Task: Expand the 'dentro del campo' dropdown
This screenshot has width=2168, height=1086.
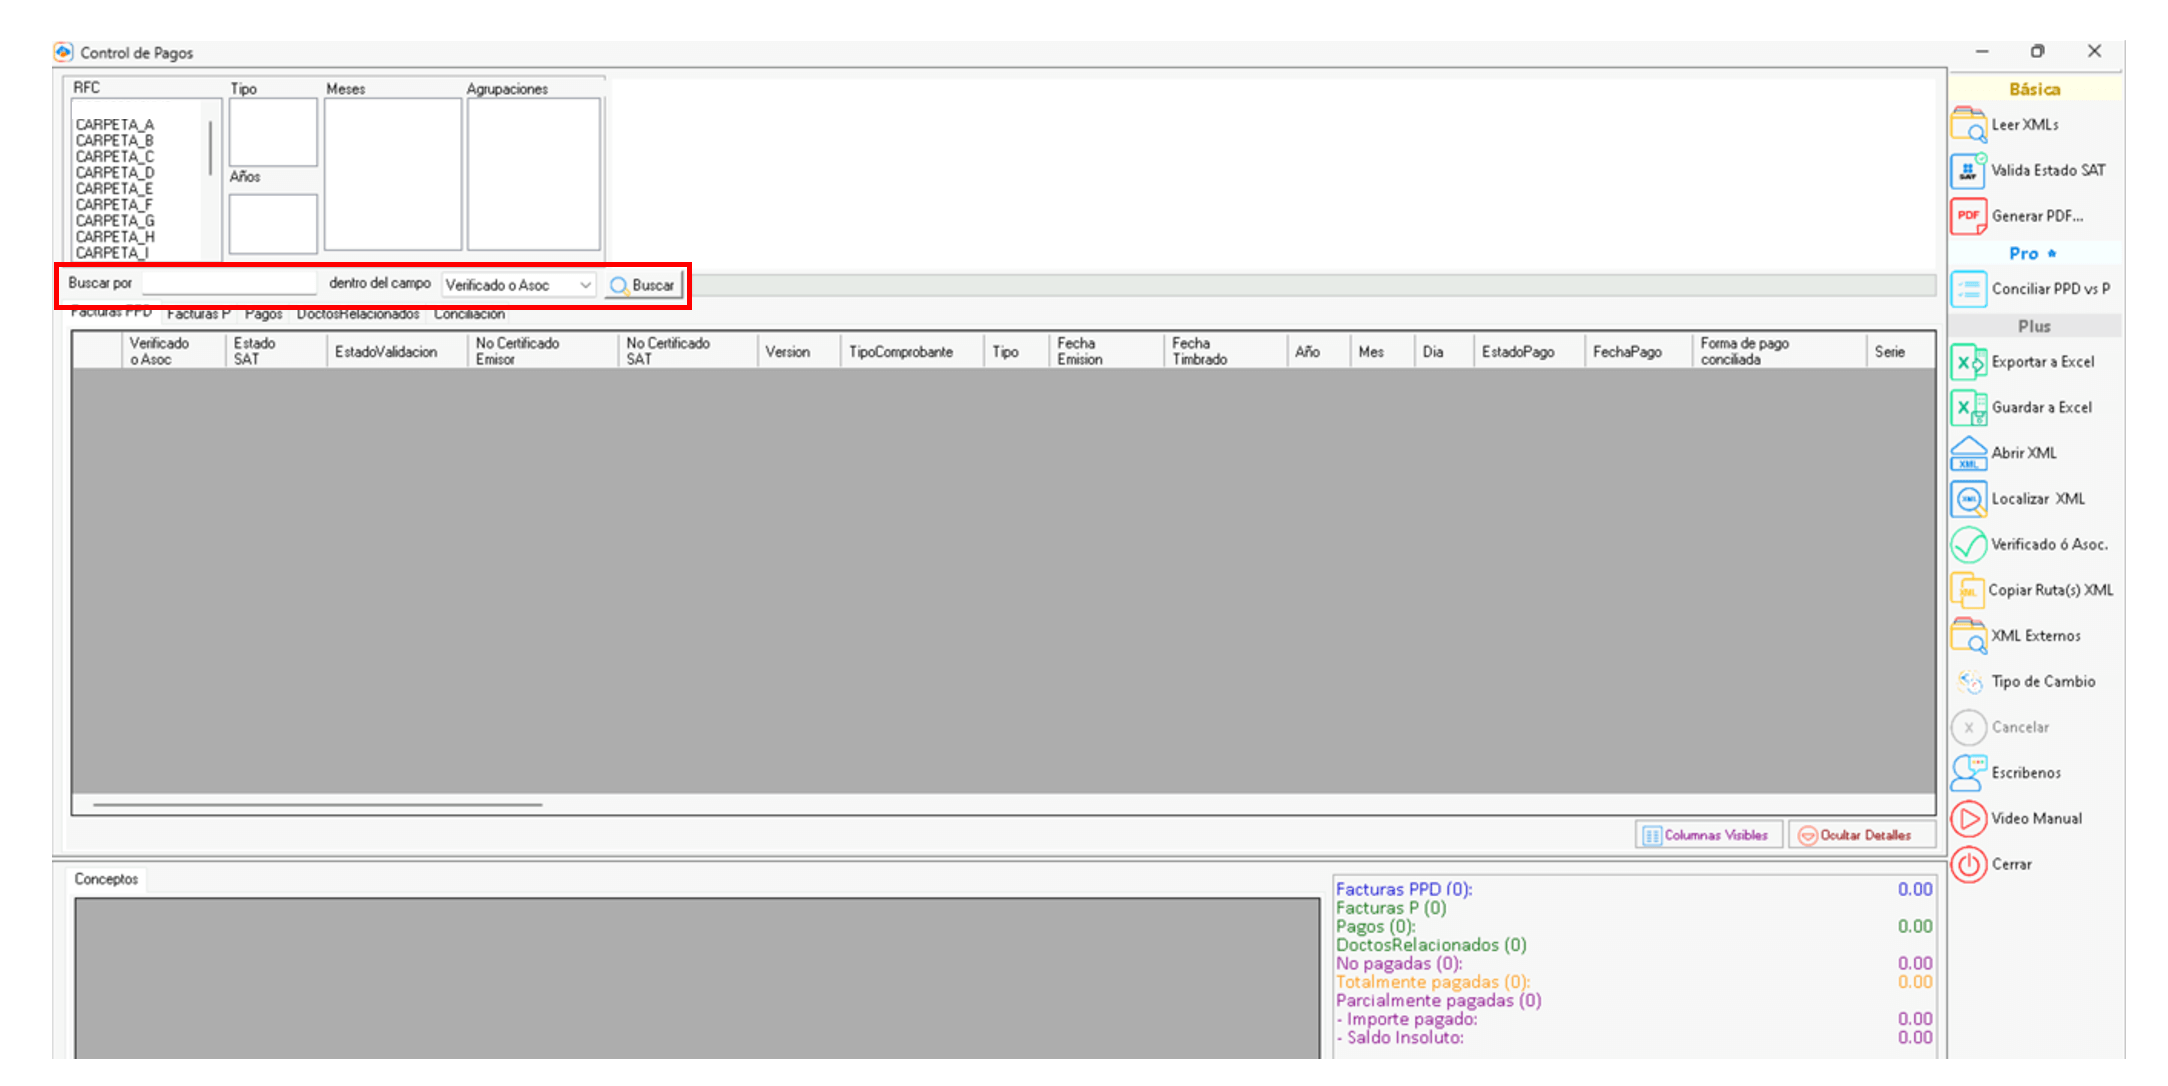Action: tap(585, 285)
